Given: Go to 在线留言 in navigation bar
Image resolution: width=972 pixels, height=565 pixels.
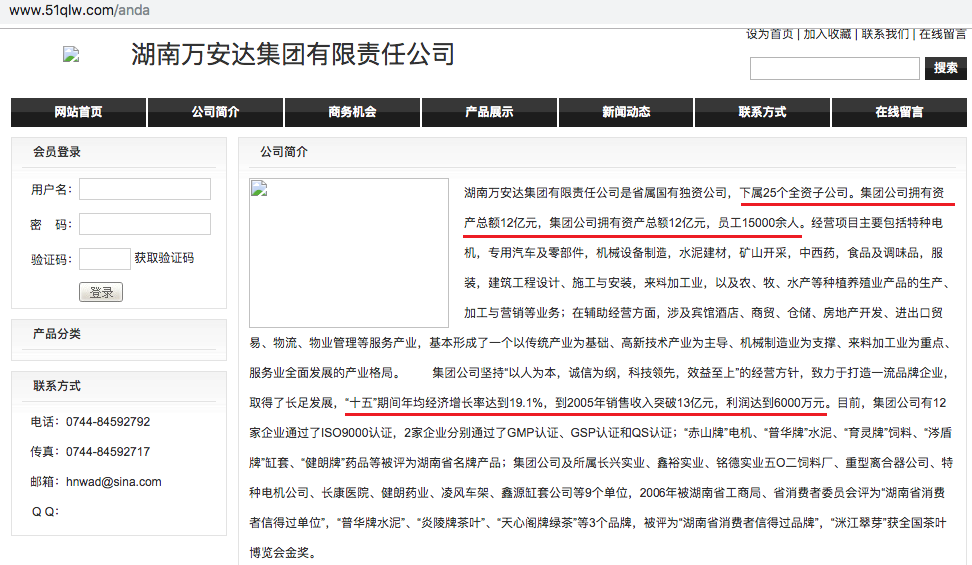Looking at the screenshot, I should (899, 112).
